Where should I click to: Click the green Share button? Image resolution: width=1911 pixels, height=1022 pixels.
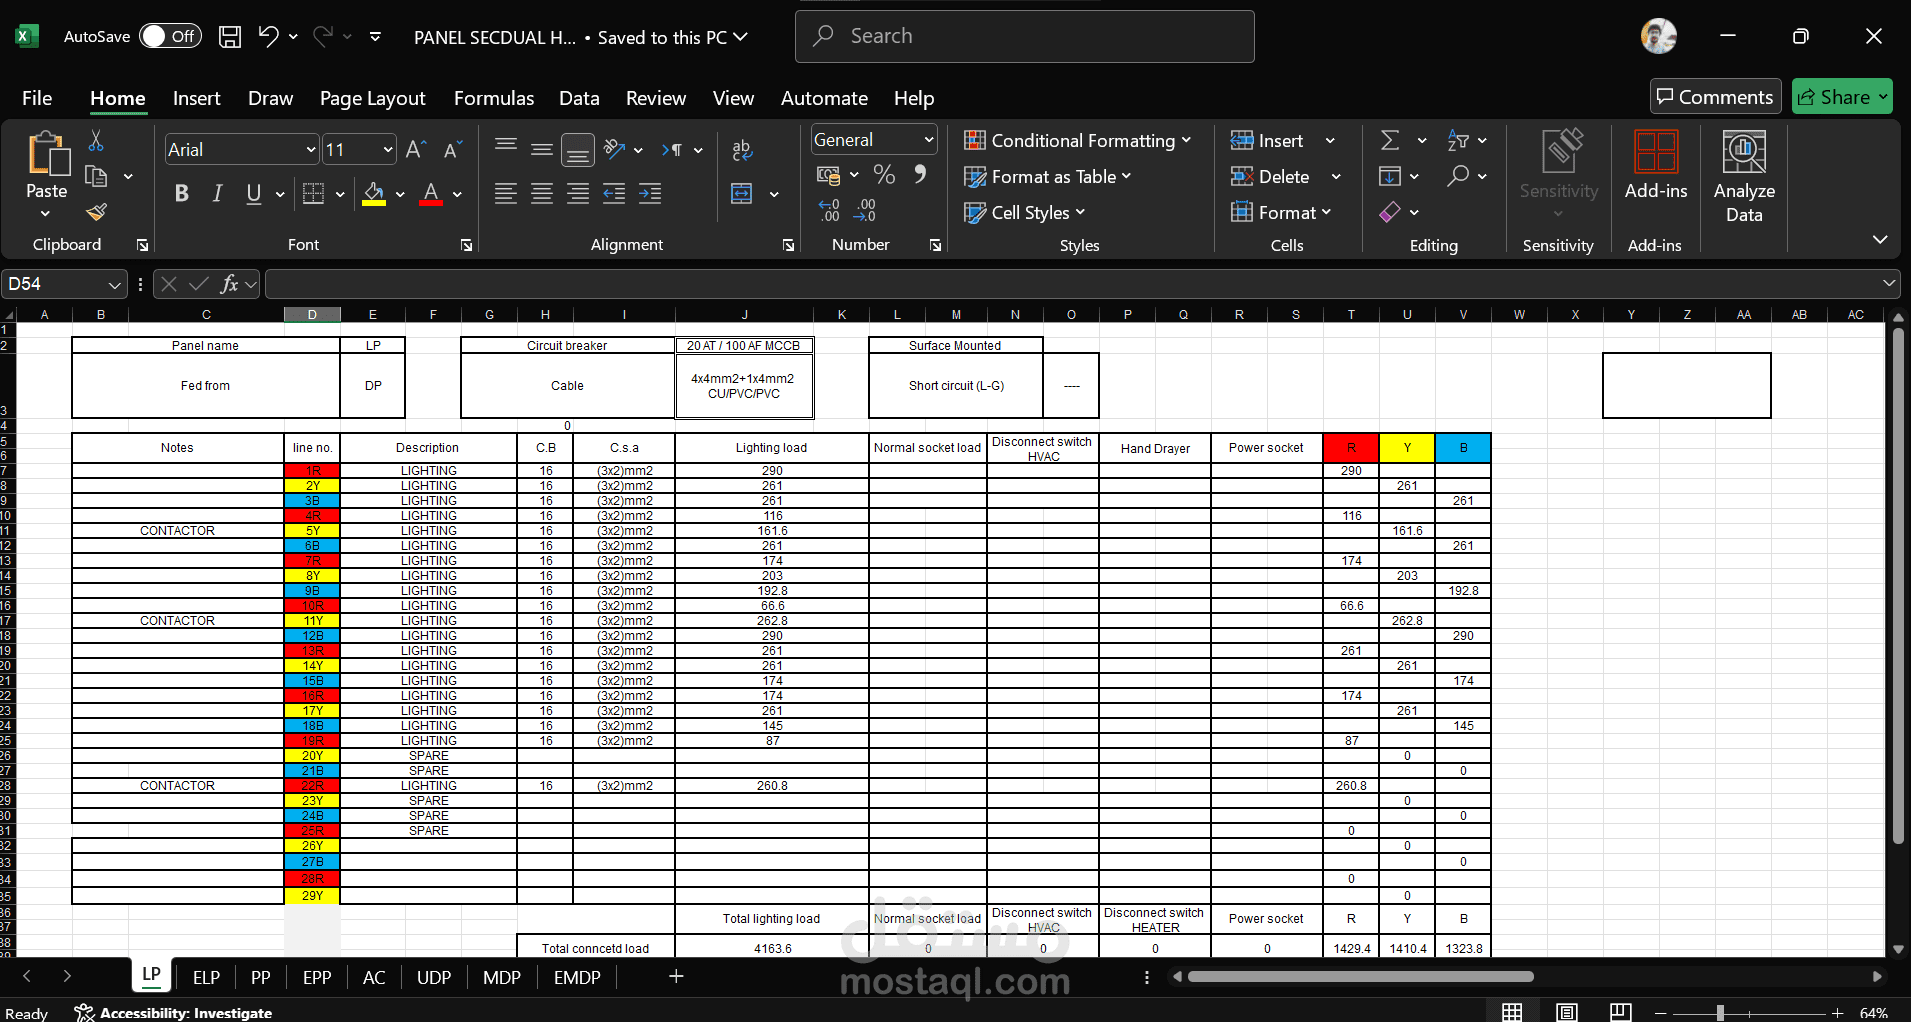point(1842,97)
